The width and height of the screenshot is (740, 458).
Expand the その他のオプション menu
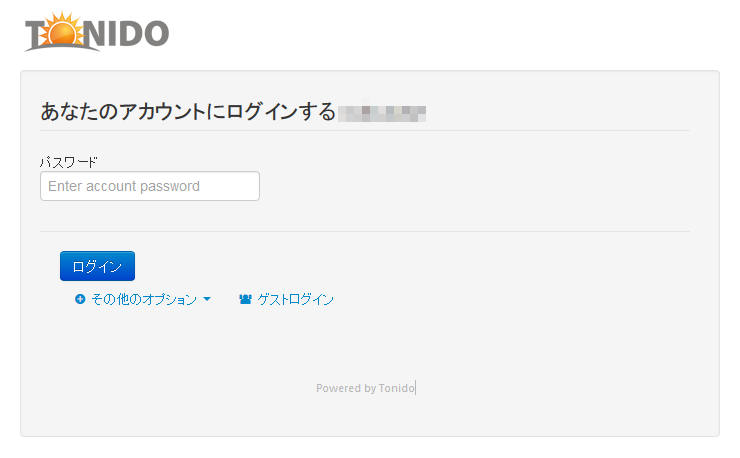[x=143, y=299]
